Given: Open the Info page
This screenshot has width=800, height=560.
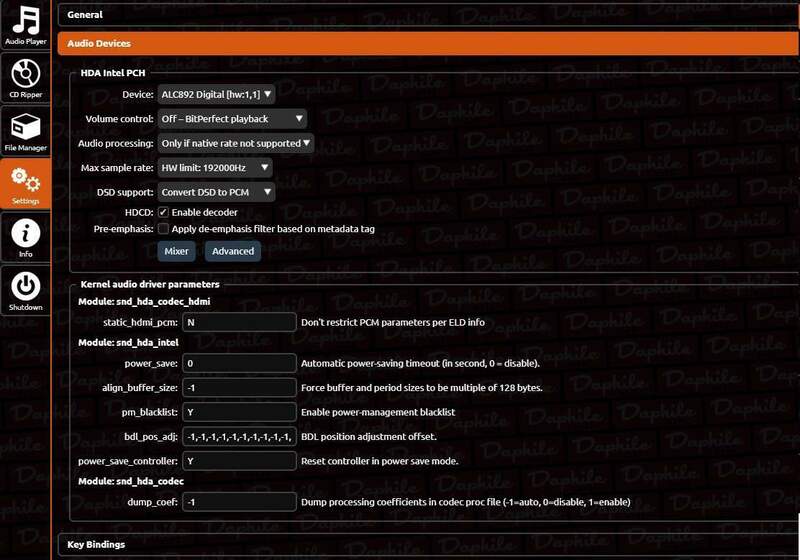Looking at the screenshot, I should 25,239.
